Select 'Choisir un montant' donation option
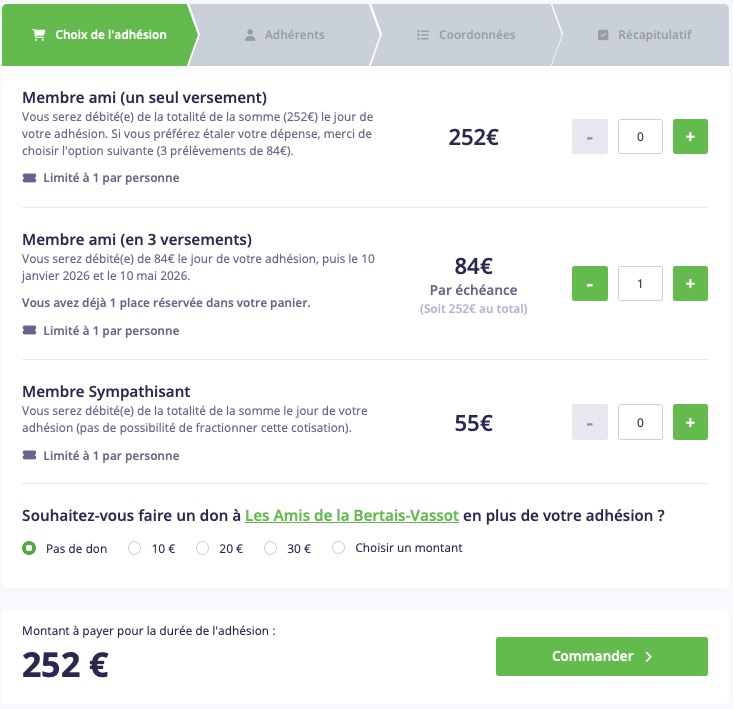733x709 pixels. point(338,548)
